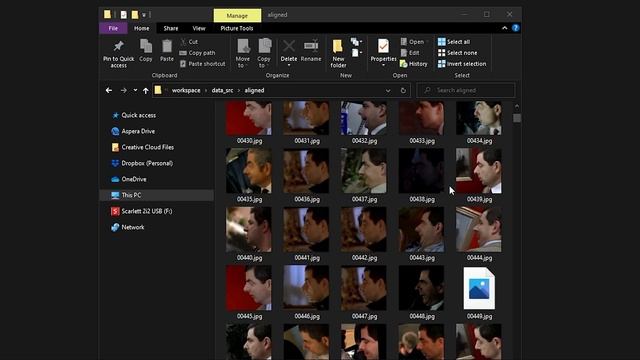Select thumbnail 00430.jpg
This screenshot has width=640, height=360.
[x=249, y=118]
